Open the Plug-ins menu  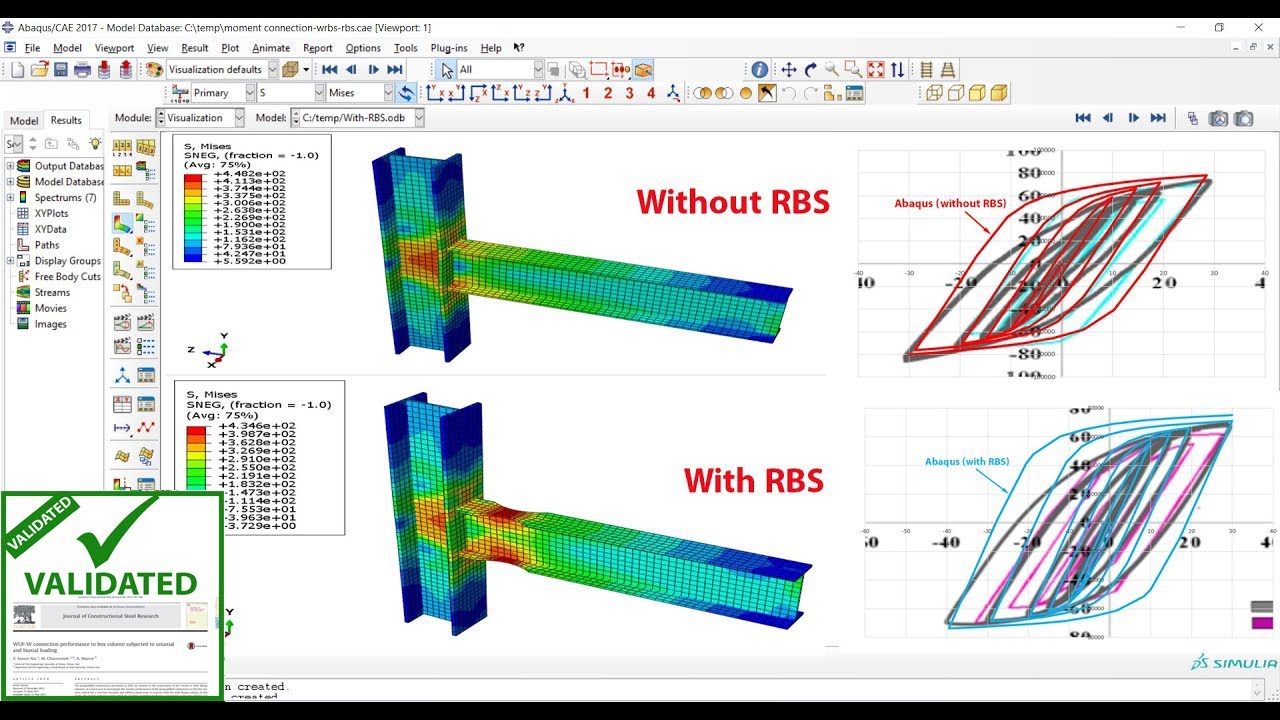449,47
